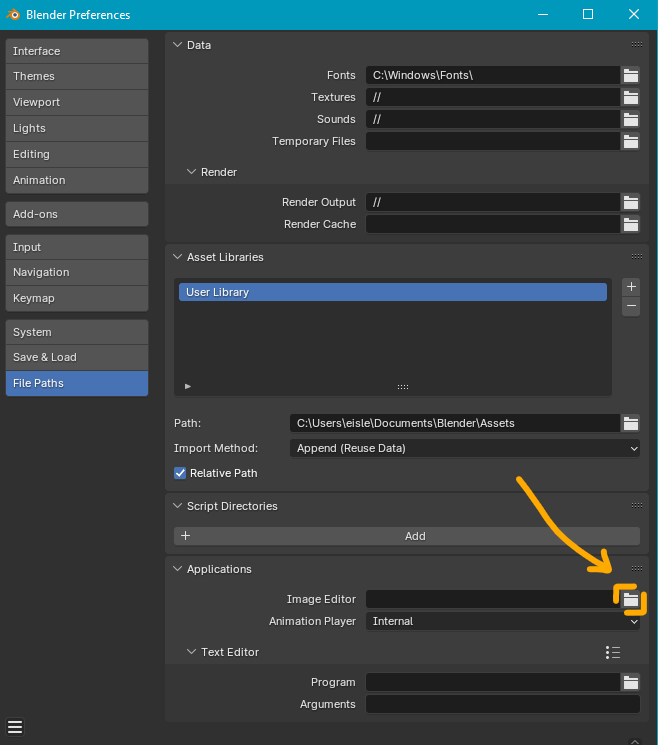Click folder icon beside Temporary Files field
The width and height of the screenshot is (658, 745).
(630, 141)
